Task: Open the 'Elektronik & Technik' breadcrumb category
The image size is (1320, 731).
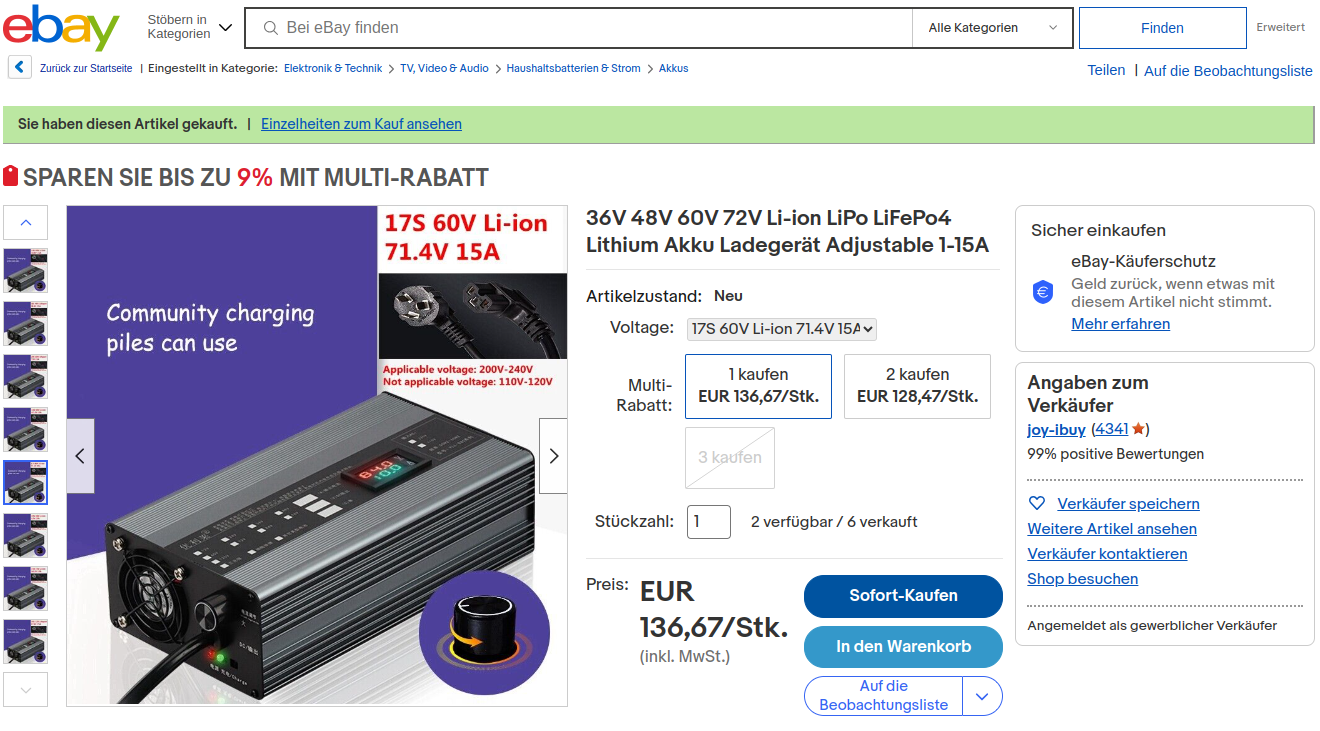Action: pyautogui.click(x=333, y=68)
